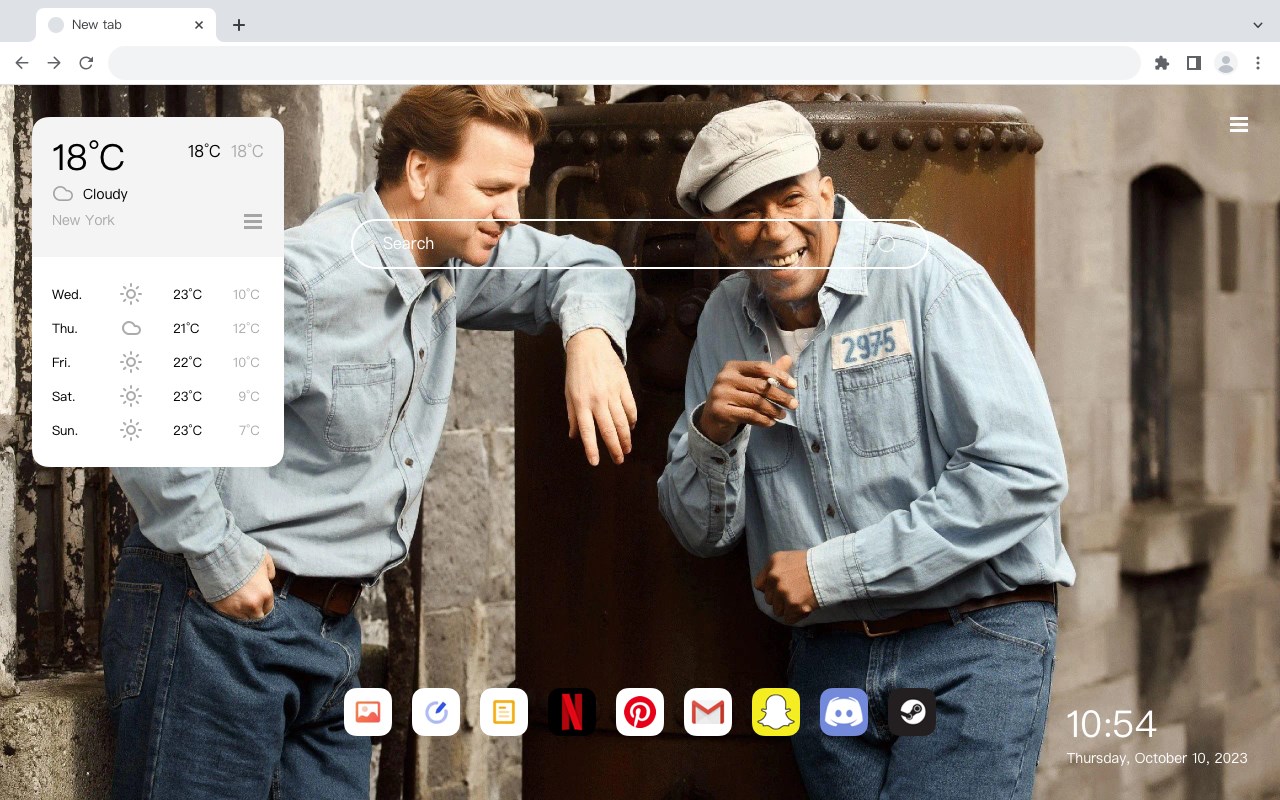Click the sun icon in the Sat. row
The image size is (1280, 800).
[x=131, y=396]
